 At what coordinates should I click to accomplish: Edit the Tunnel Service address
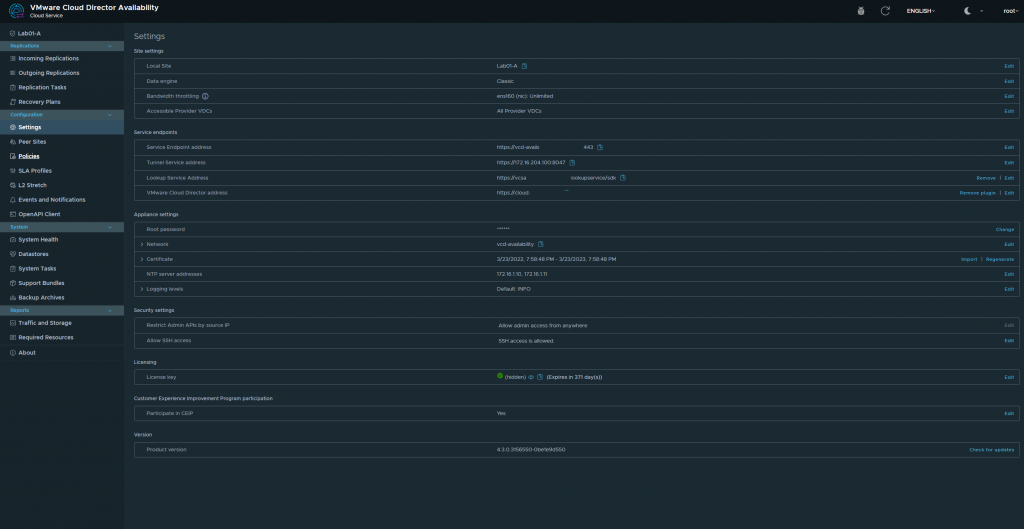coord(1009,163)
